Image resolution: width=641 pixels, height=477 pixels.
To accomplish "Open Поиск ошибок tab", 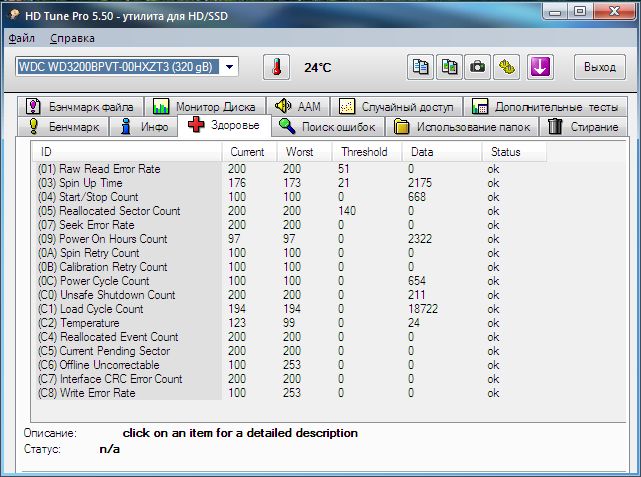I will (x=328, y=127).
